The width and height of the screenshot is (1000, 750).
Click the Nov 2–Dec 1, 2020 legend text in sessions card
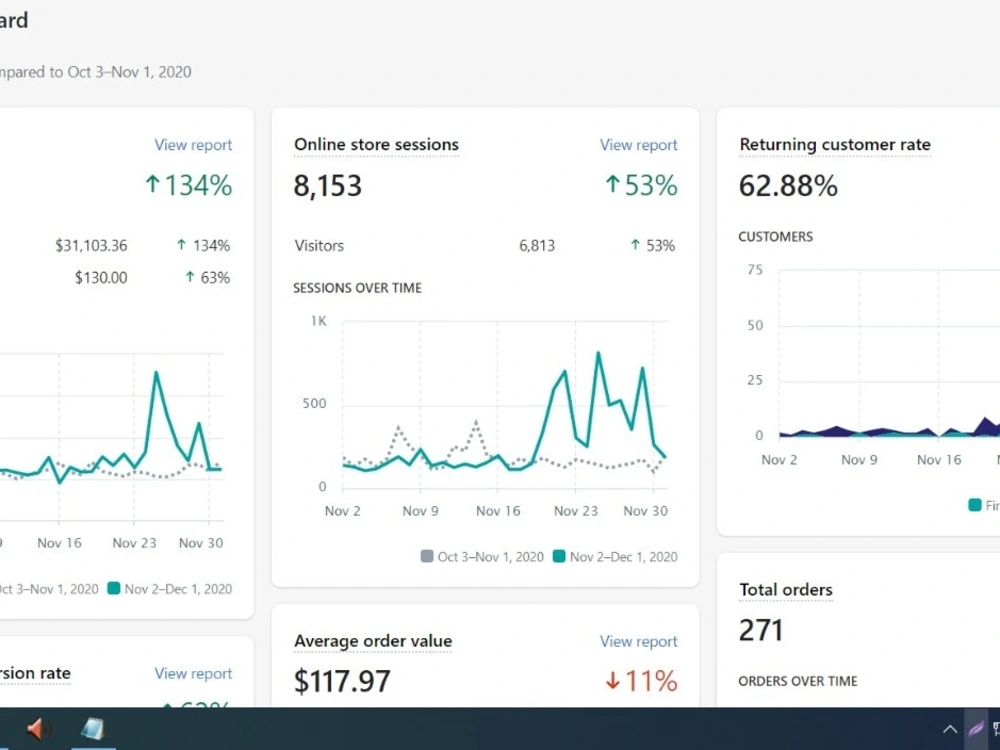(x=624, y=557)
